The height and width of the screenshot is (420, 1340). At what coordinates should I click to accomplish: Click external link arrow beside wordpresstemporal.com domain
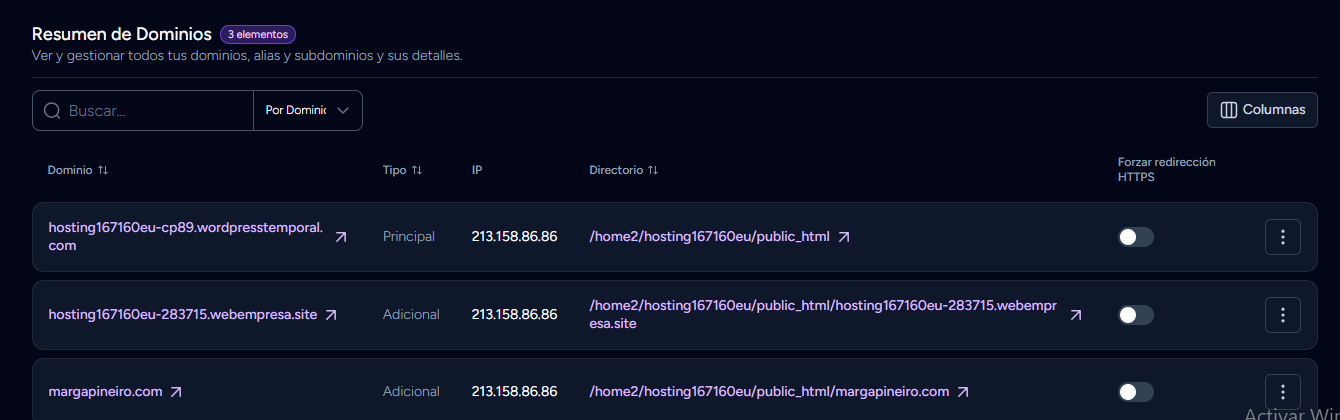coord(341,237)
